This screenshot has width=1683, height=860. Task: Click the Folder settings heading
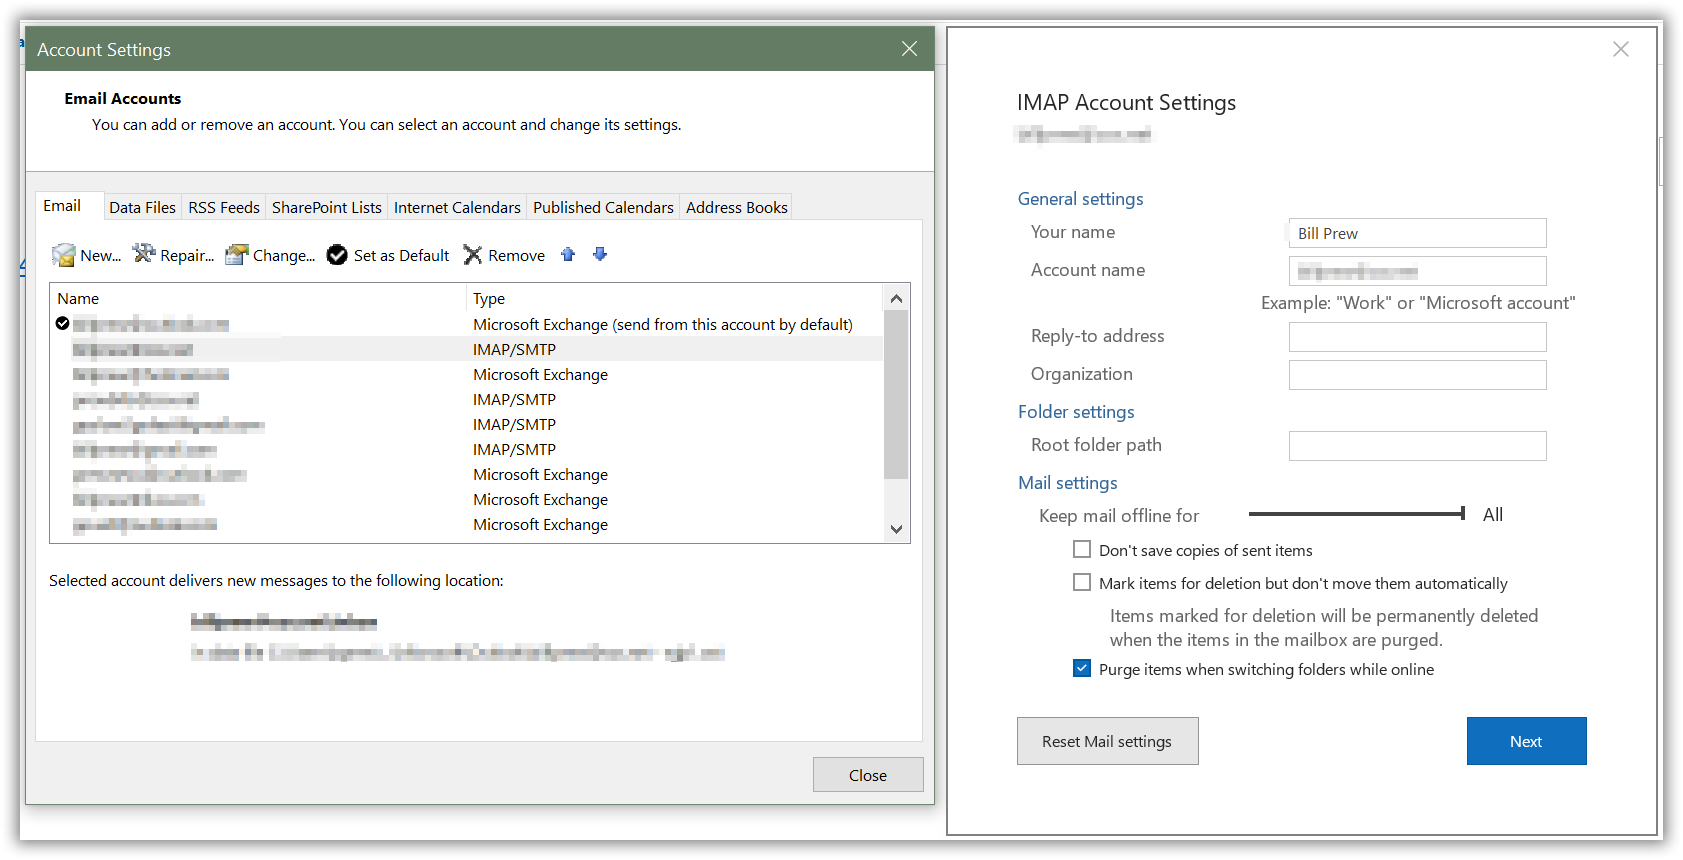pos(1076,412)
